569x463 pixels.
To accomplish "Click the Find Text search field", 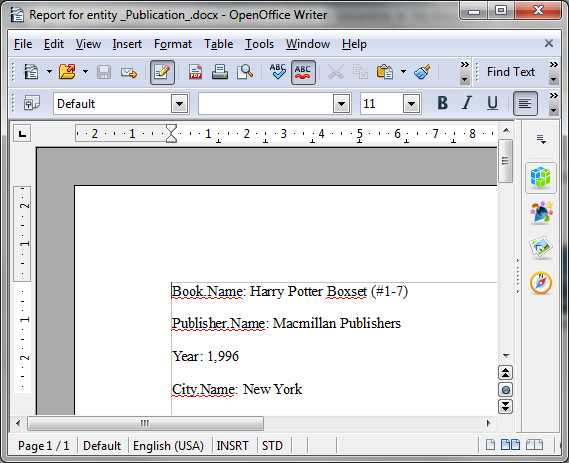I will click(511, 72).
